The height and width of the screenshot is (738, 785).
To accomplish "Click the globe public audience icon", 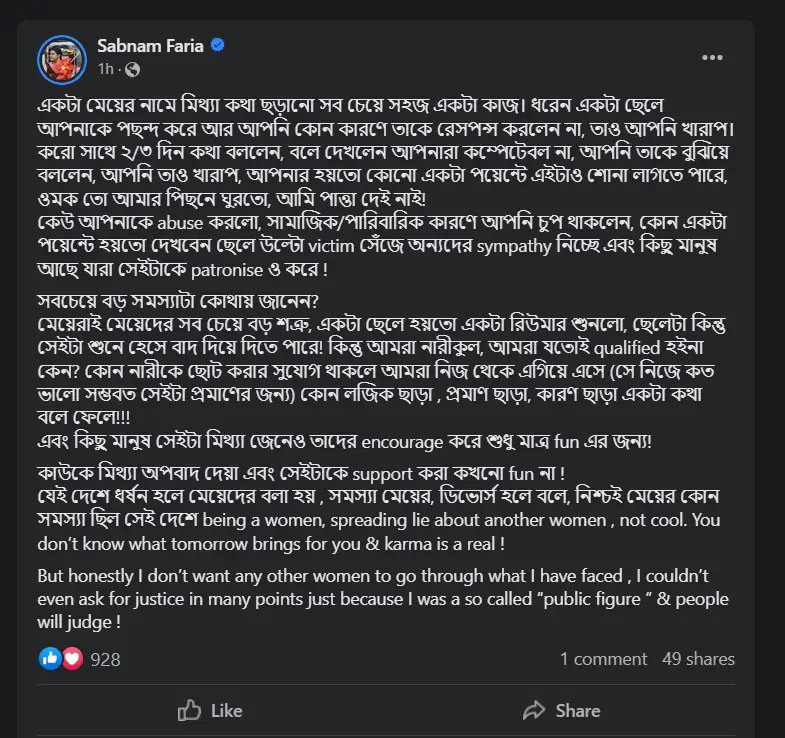I will tap(133, 69).
